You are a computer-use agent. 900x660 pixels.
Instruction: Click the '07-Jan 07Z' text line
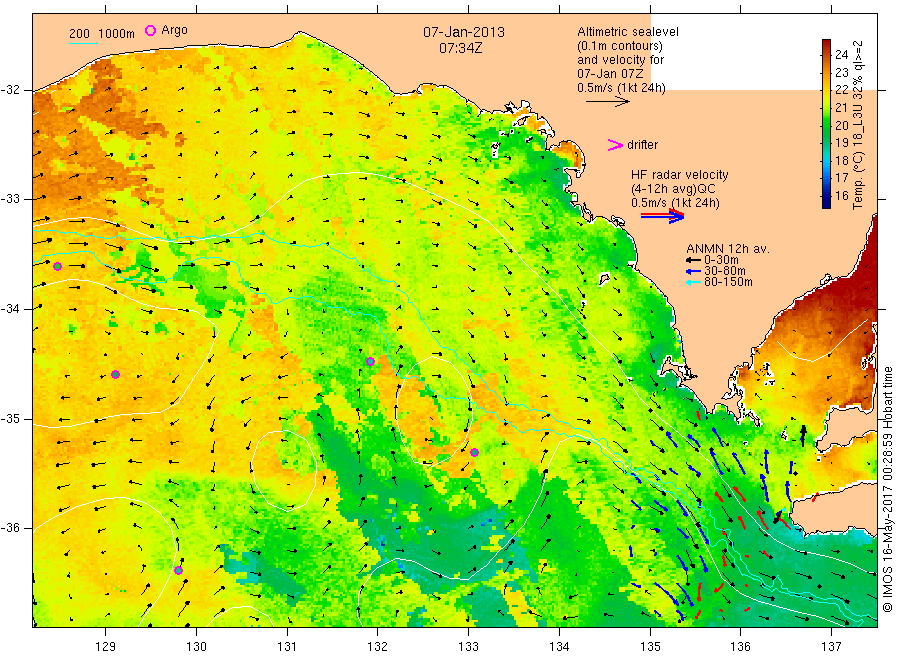point(610,74)
